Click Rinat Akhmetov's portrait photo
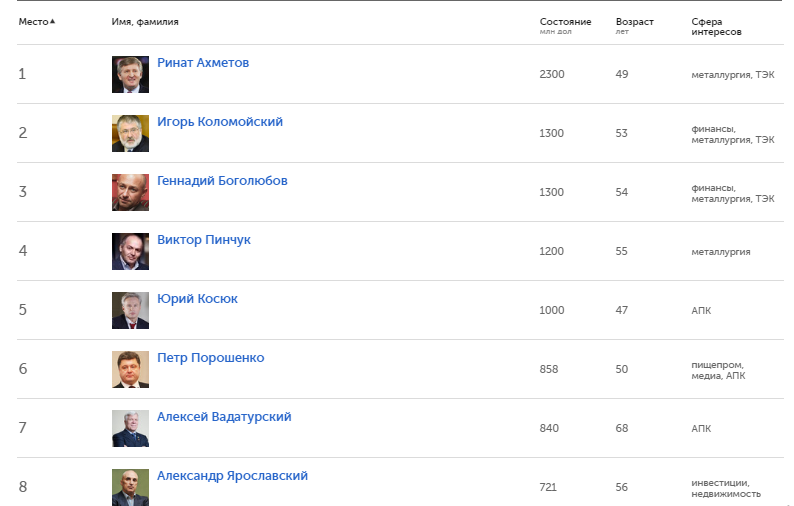The width and height of the screenshot is (794, 506). point(130,74)
